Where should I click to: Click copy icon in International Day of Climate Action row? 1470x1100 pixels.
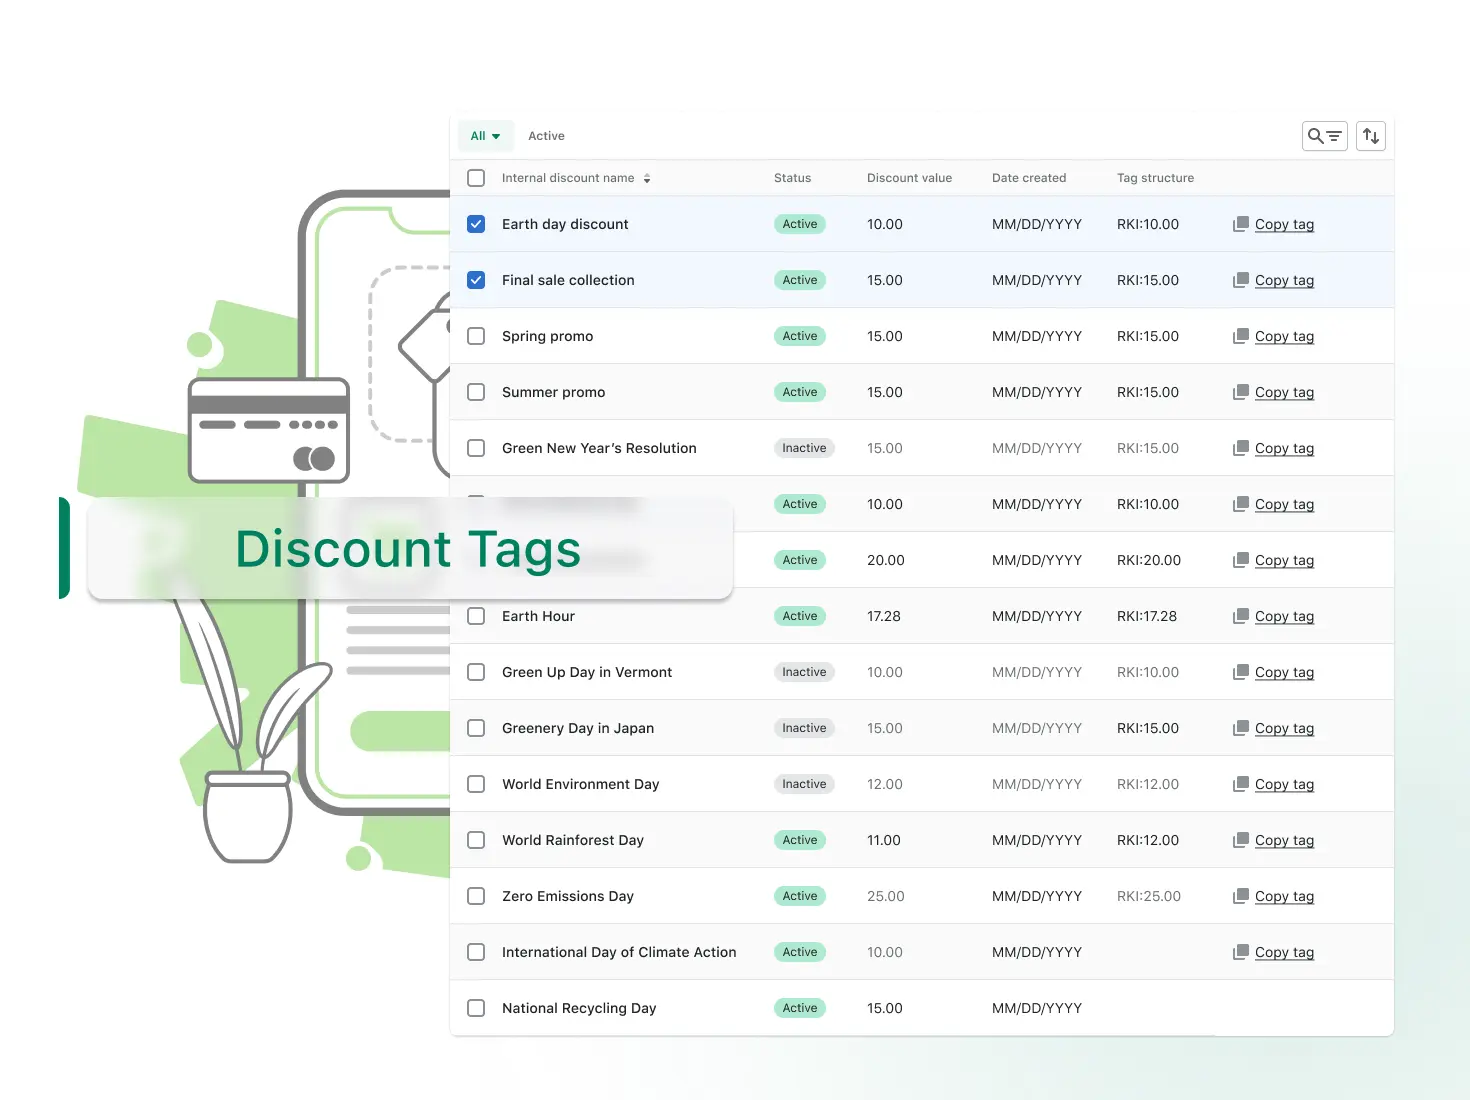[x=1241, y=952]
